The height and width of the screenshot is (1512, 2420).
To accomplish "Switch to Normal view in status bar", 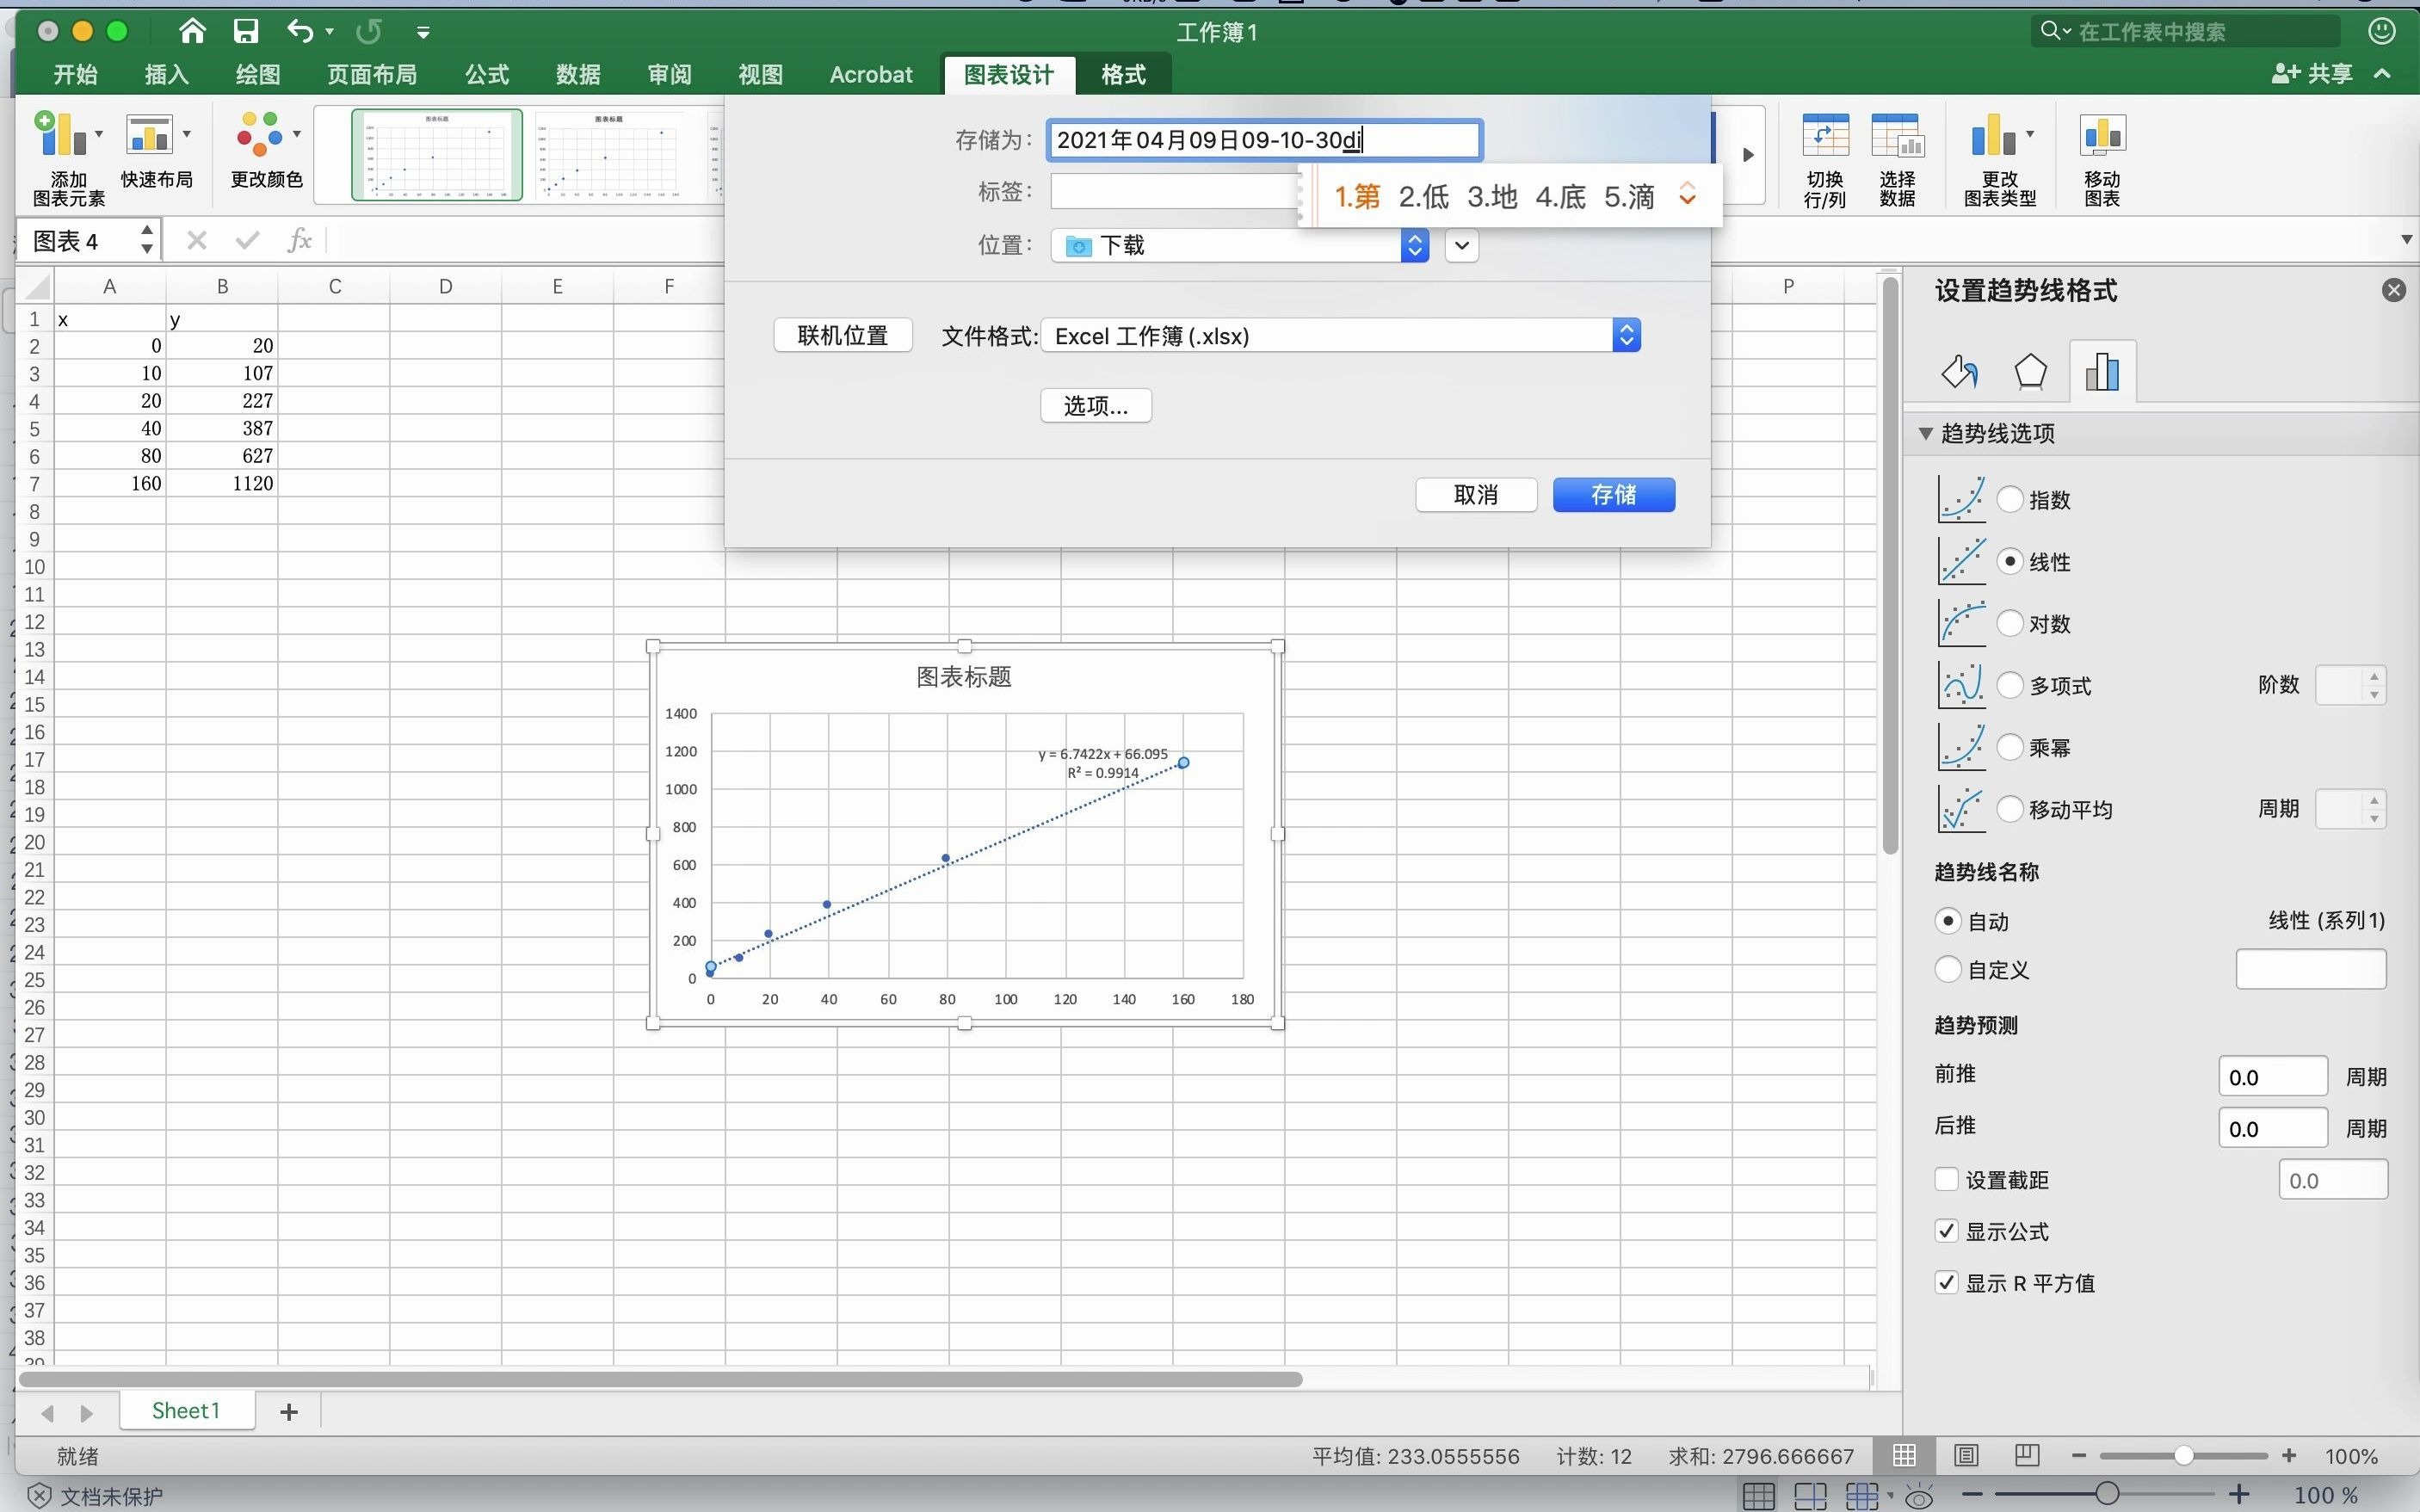I will [1904, 1455].
